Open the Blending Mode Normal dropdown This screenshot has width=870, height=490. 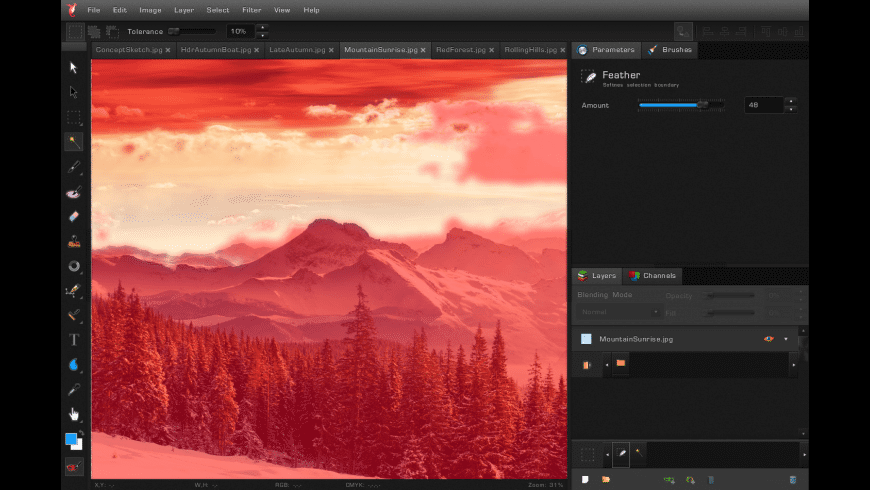click(618, 312)
